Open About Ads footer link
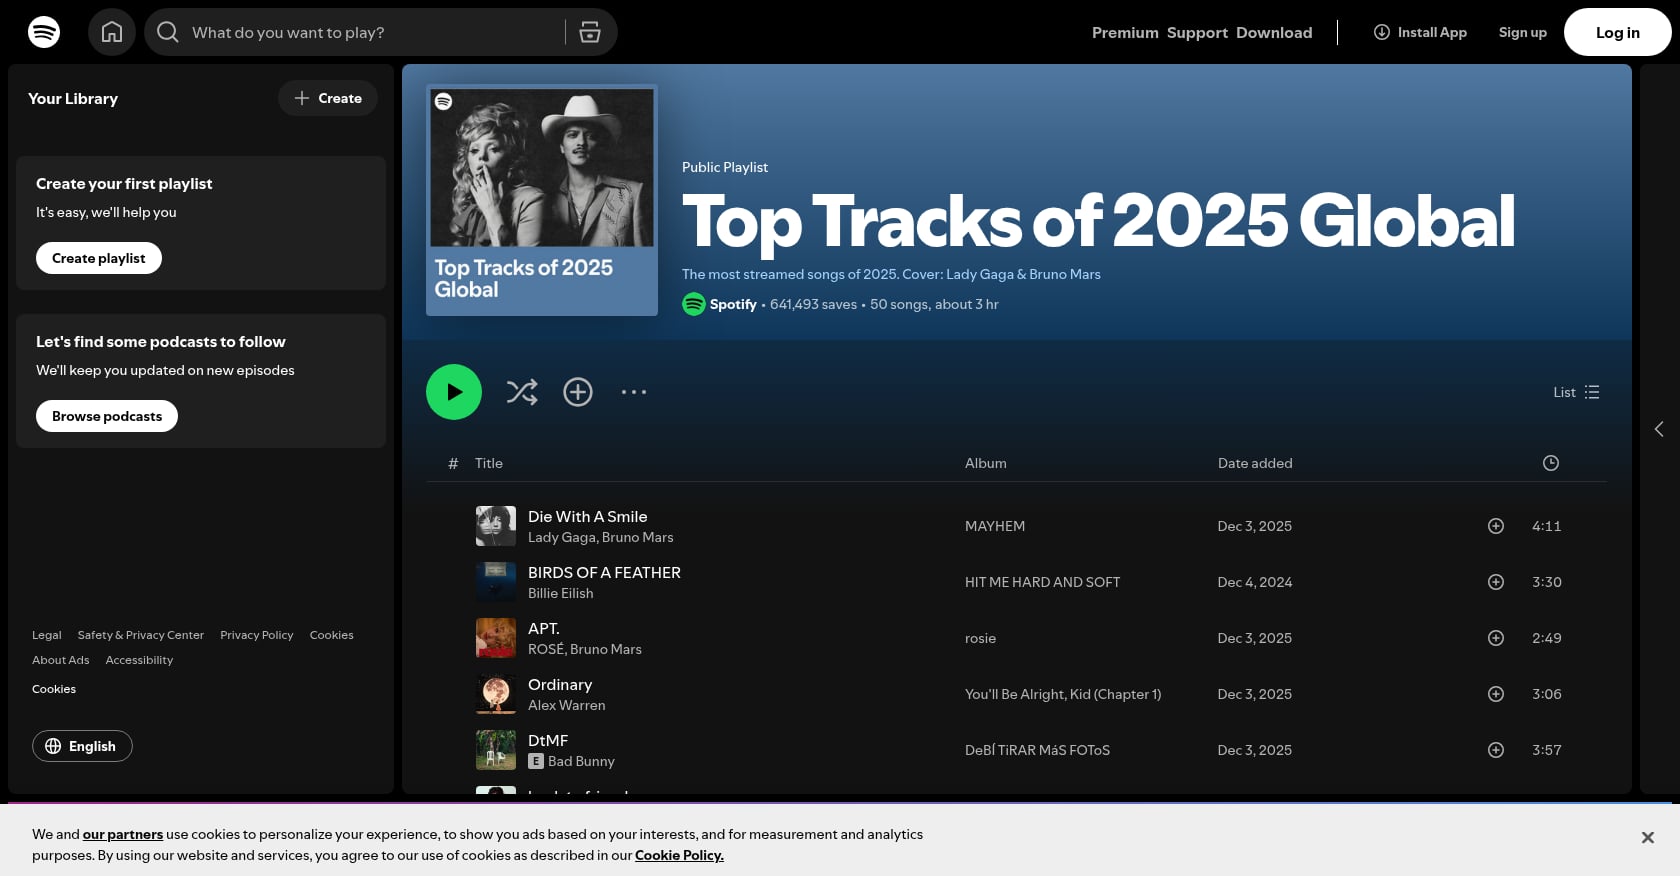This screenshot has width=1680, height=876. [61, 660]
